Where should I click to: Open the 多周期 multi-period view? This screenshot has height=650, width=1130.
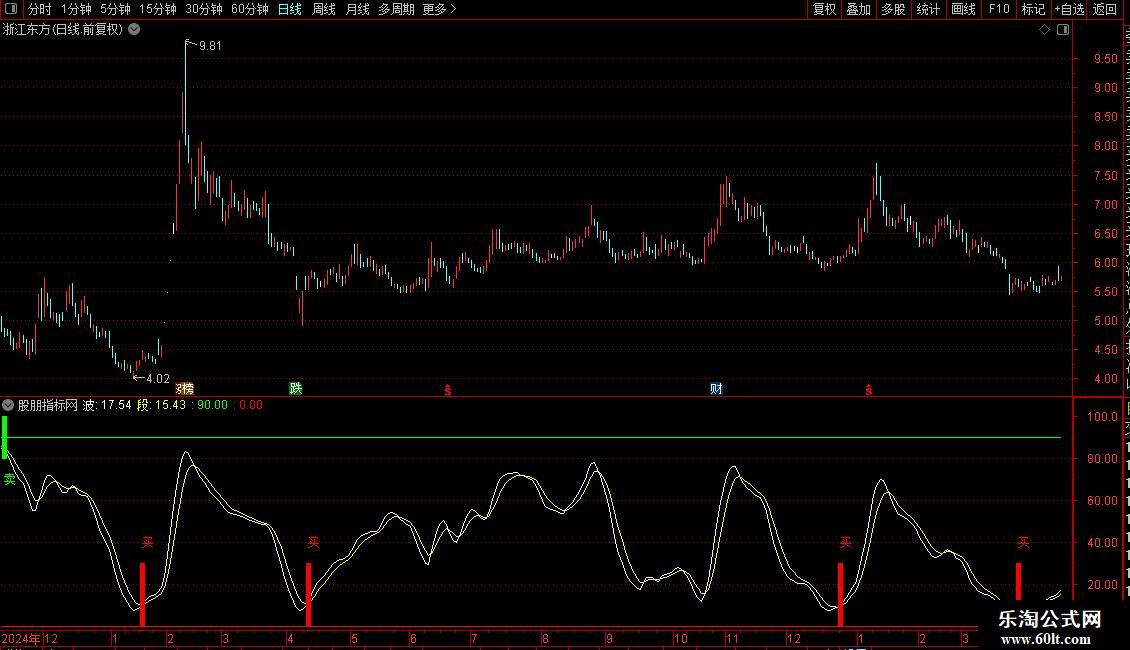pos(396,9)
